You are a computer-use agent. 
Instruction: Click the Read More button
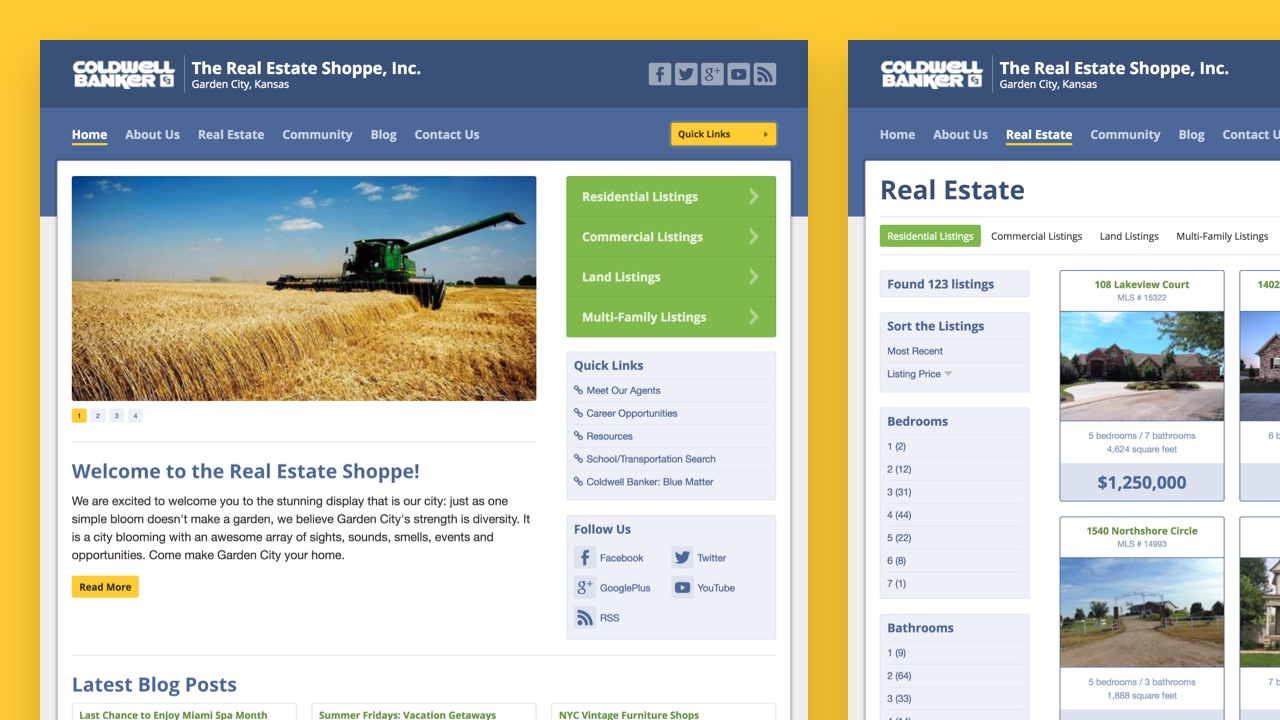pyautogui.click(x=105, y=587)
